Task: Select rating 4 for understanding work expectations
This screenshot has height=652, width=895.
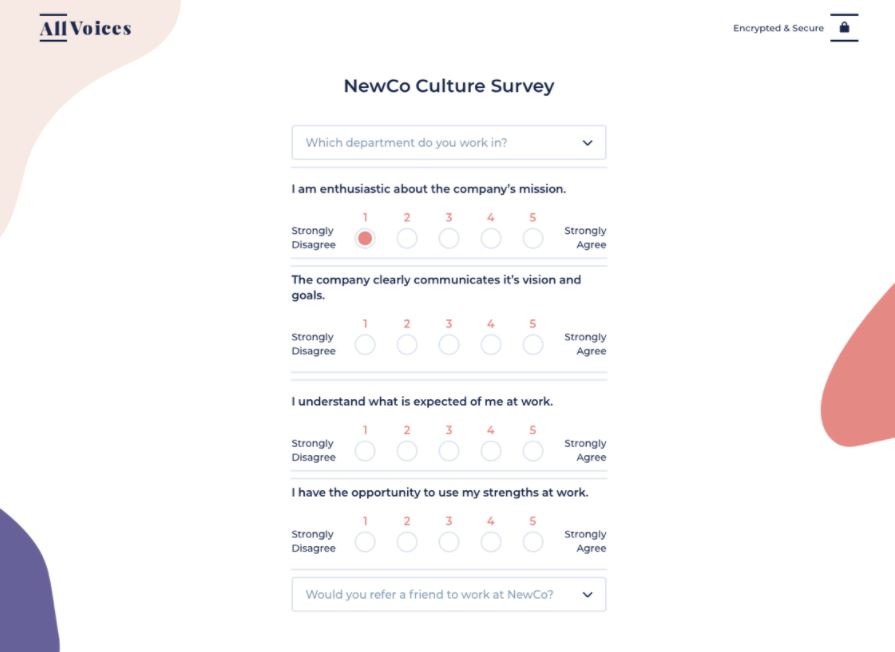Action: (x=491, y=451)
